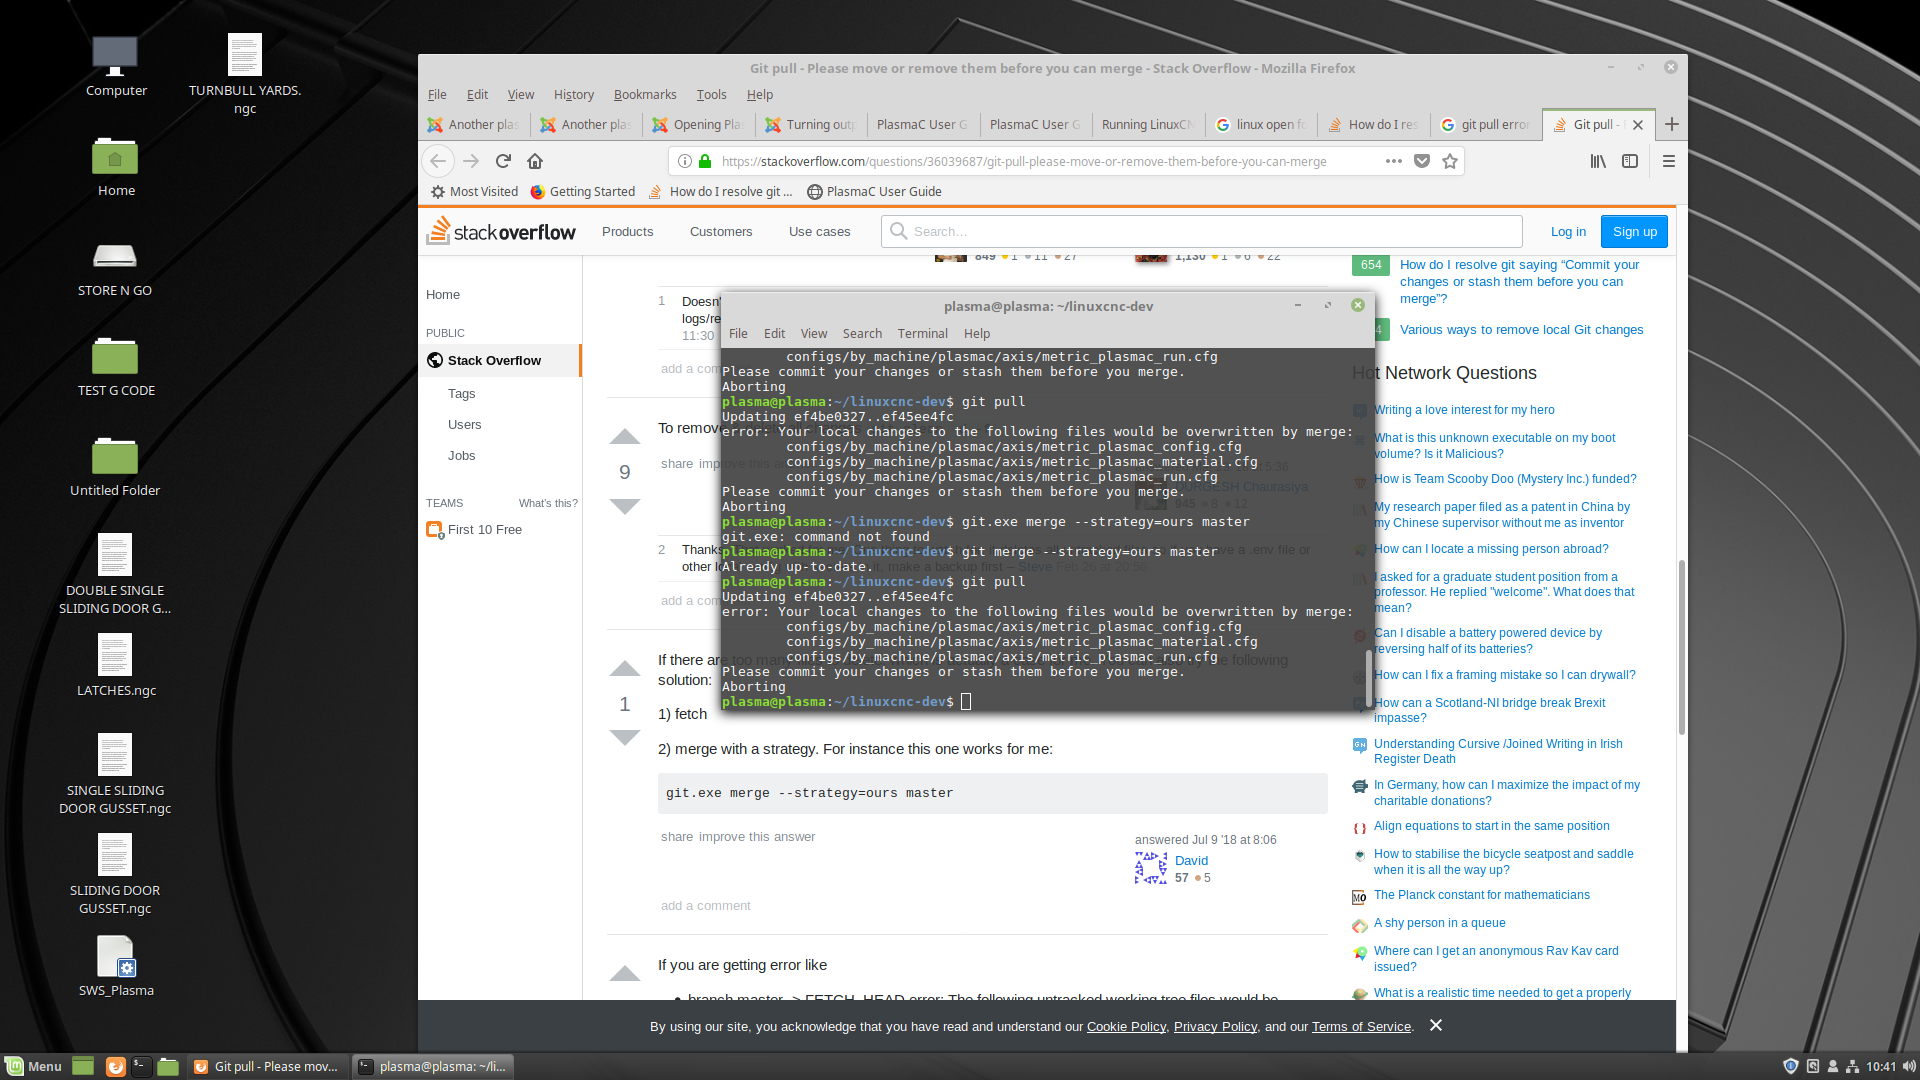Open Computer desktop icon

tap(115, 67)
